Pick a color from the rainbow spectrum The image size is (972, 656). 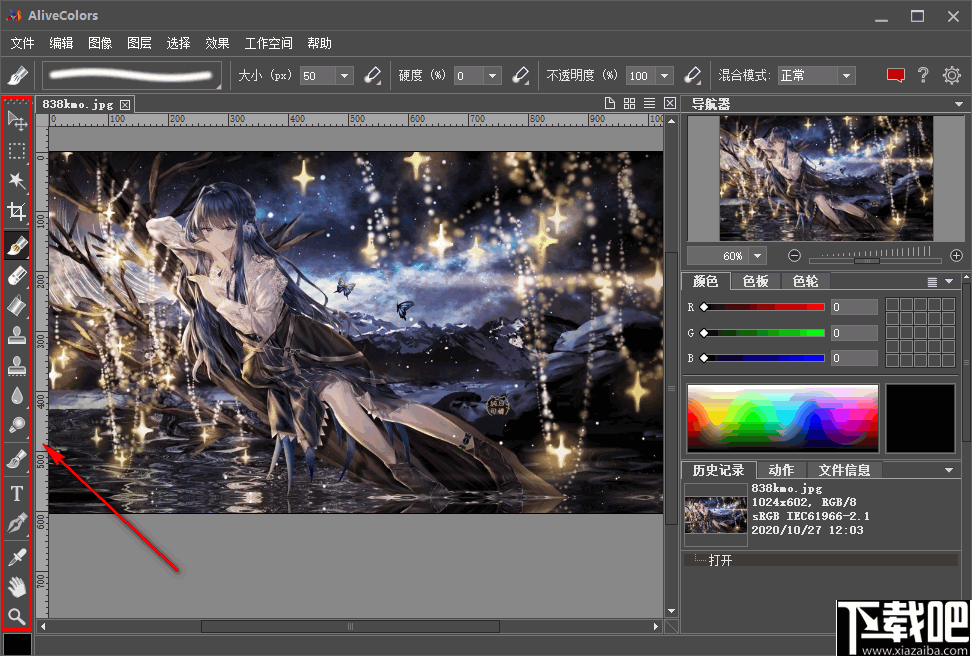point(782,416)
